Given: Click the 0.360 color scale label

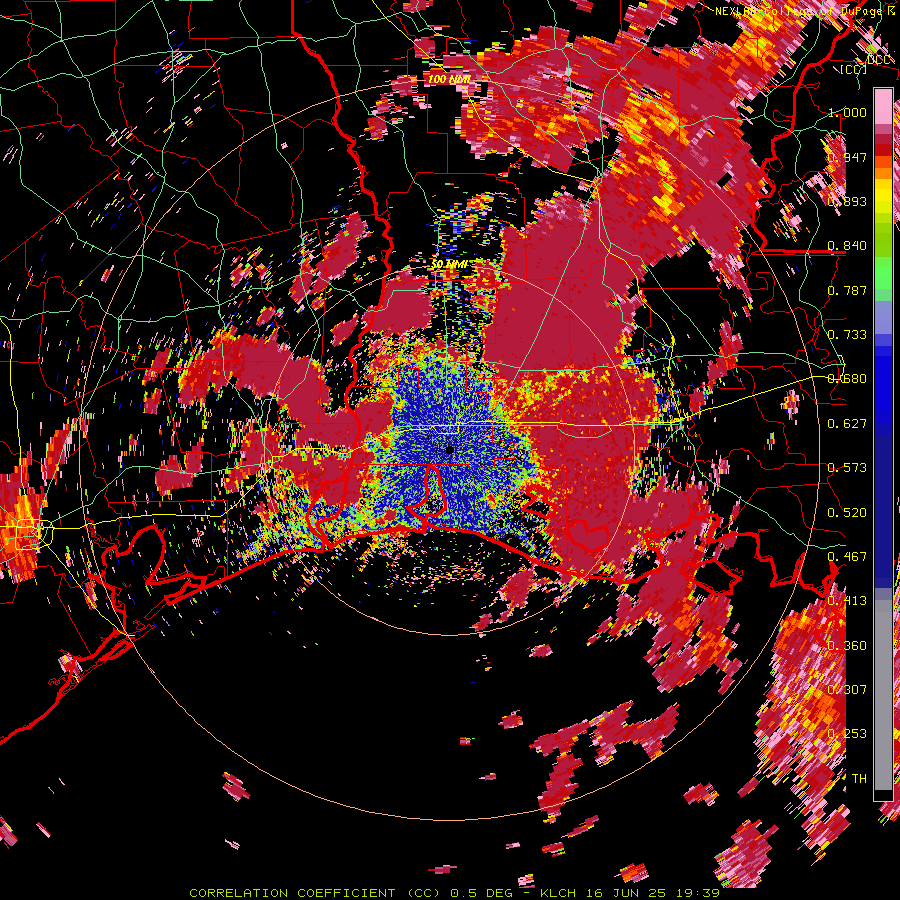Looking at the screenshot, I should click(847, 646).
